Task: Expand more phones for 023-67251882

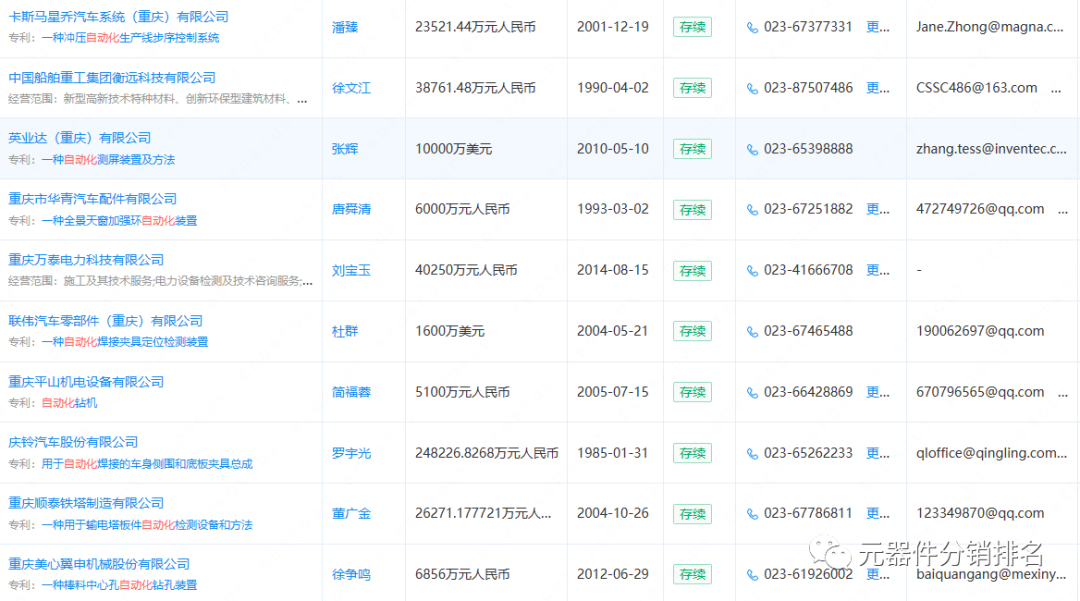Action: [x=878, y=209]
